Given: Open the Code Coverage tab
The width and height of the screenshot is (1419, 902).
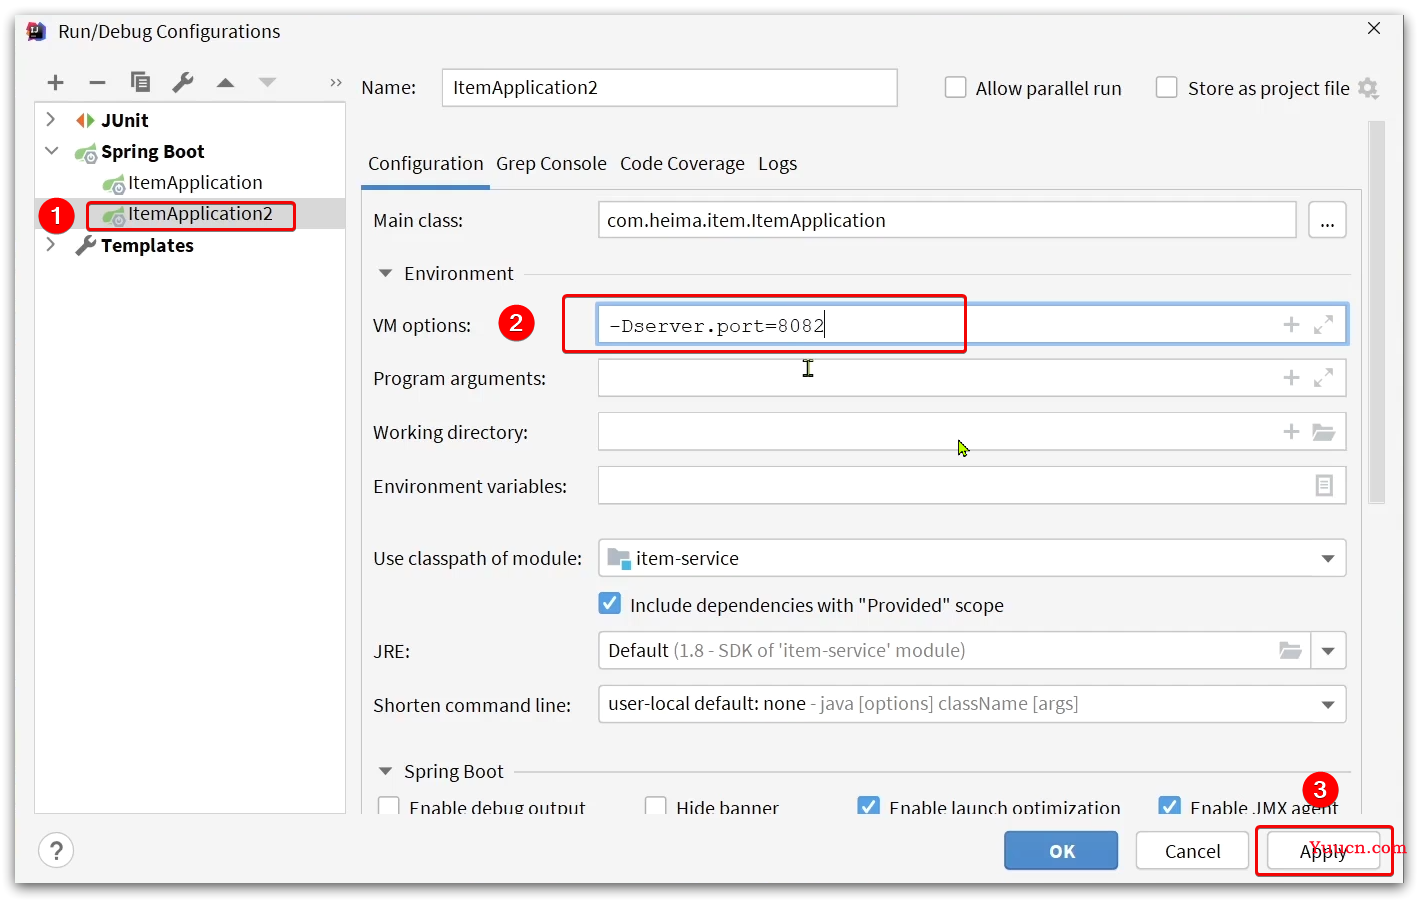Looking at the screenshot, I should [x=682, y=164].
